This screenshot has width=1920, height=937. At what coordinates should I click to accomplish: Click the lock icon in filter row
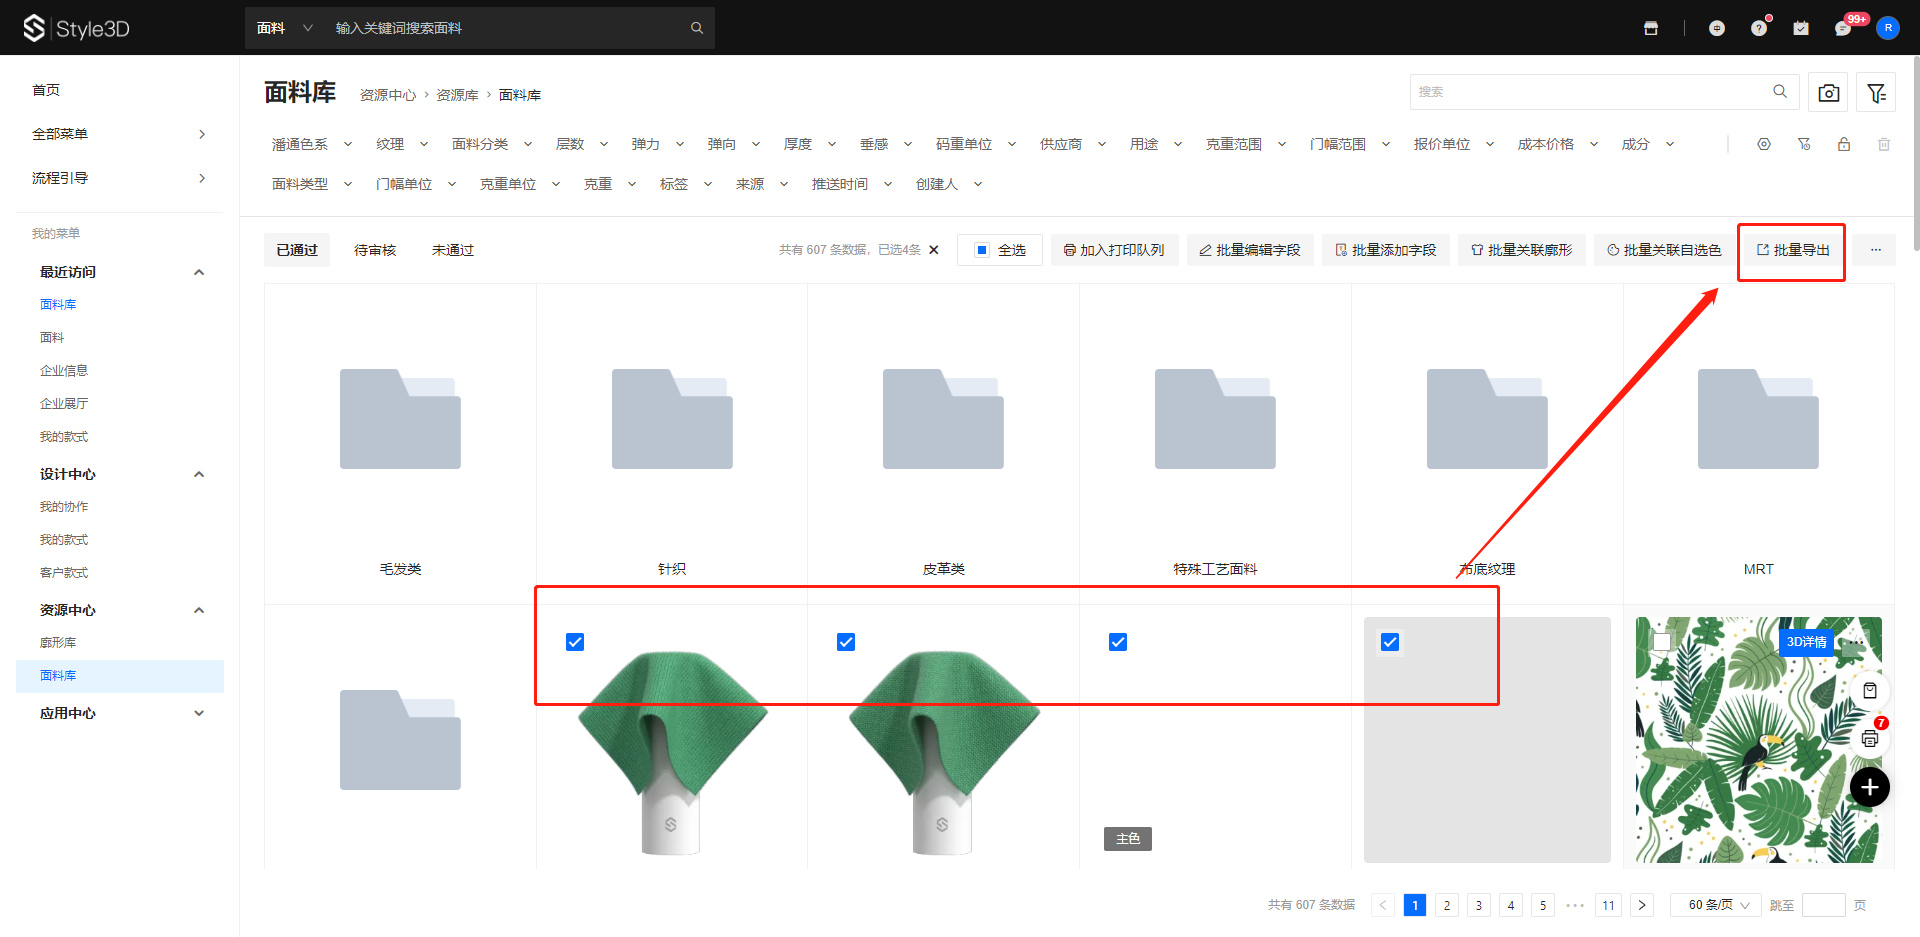[x=1844, y=144]
